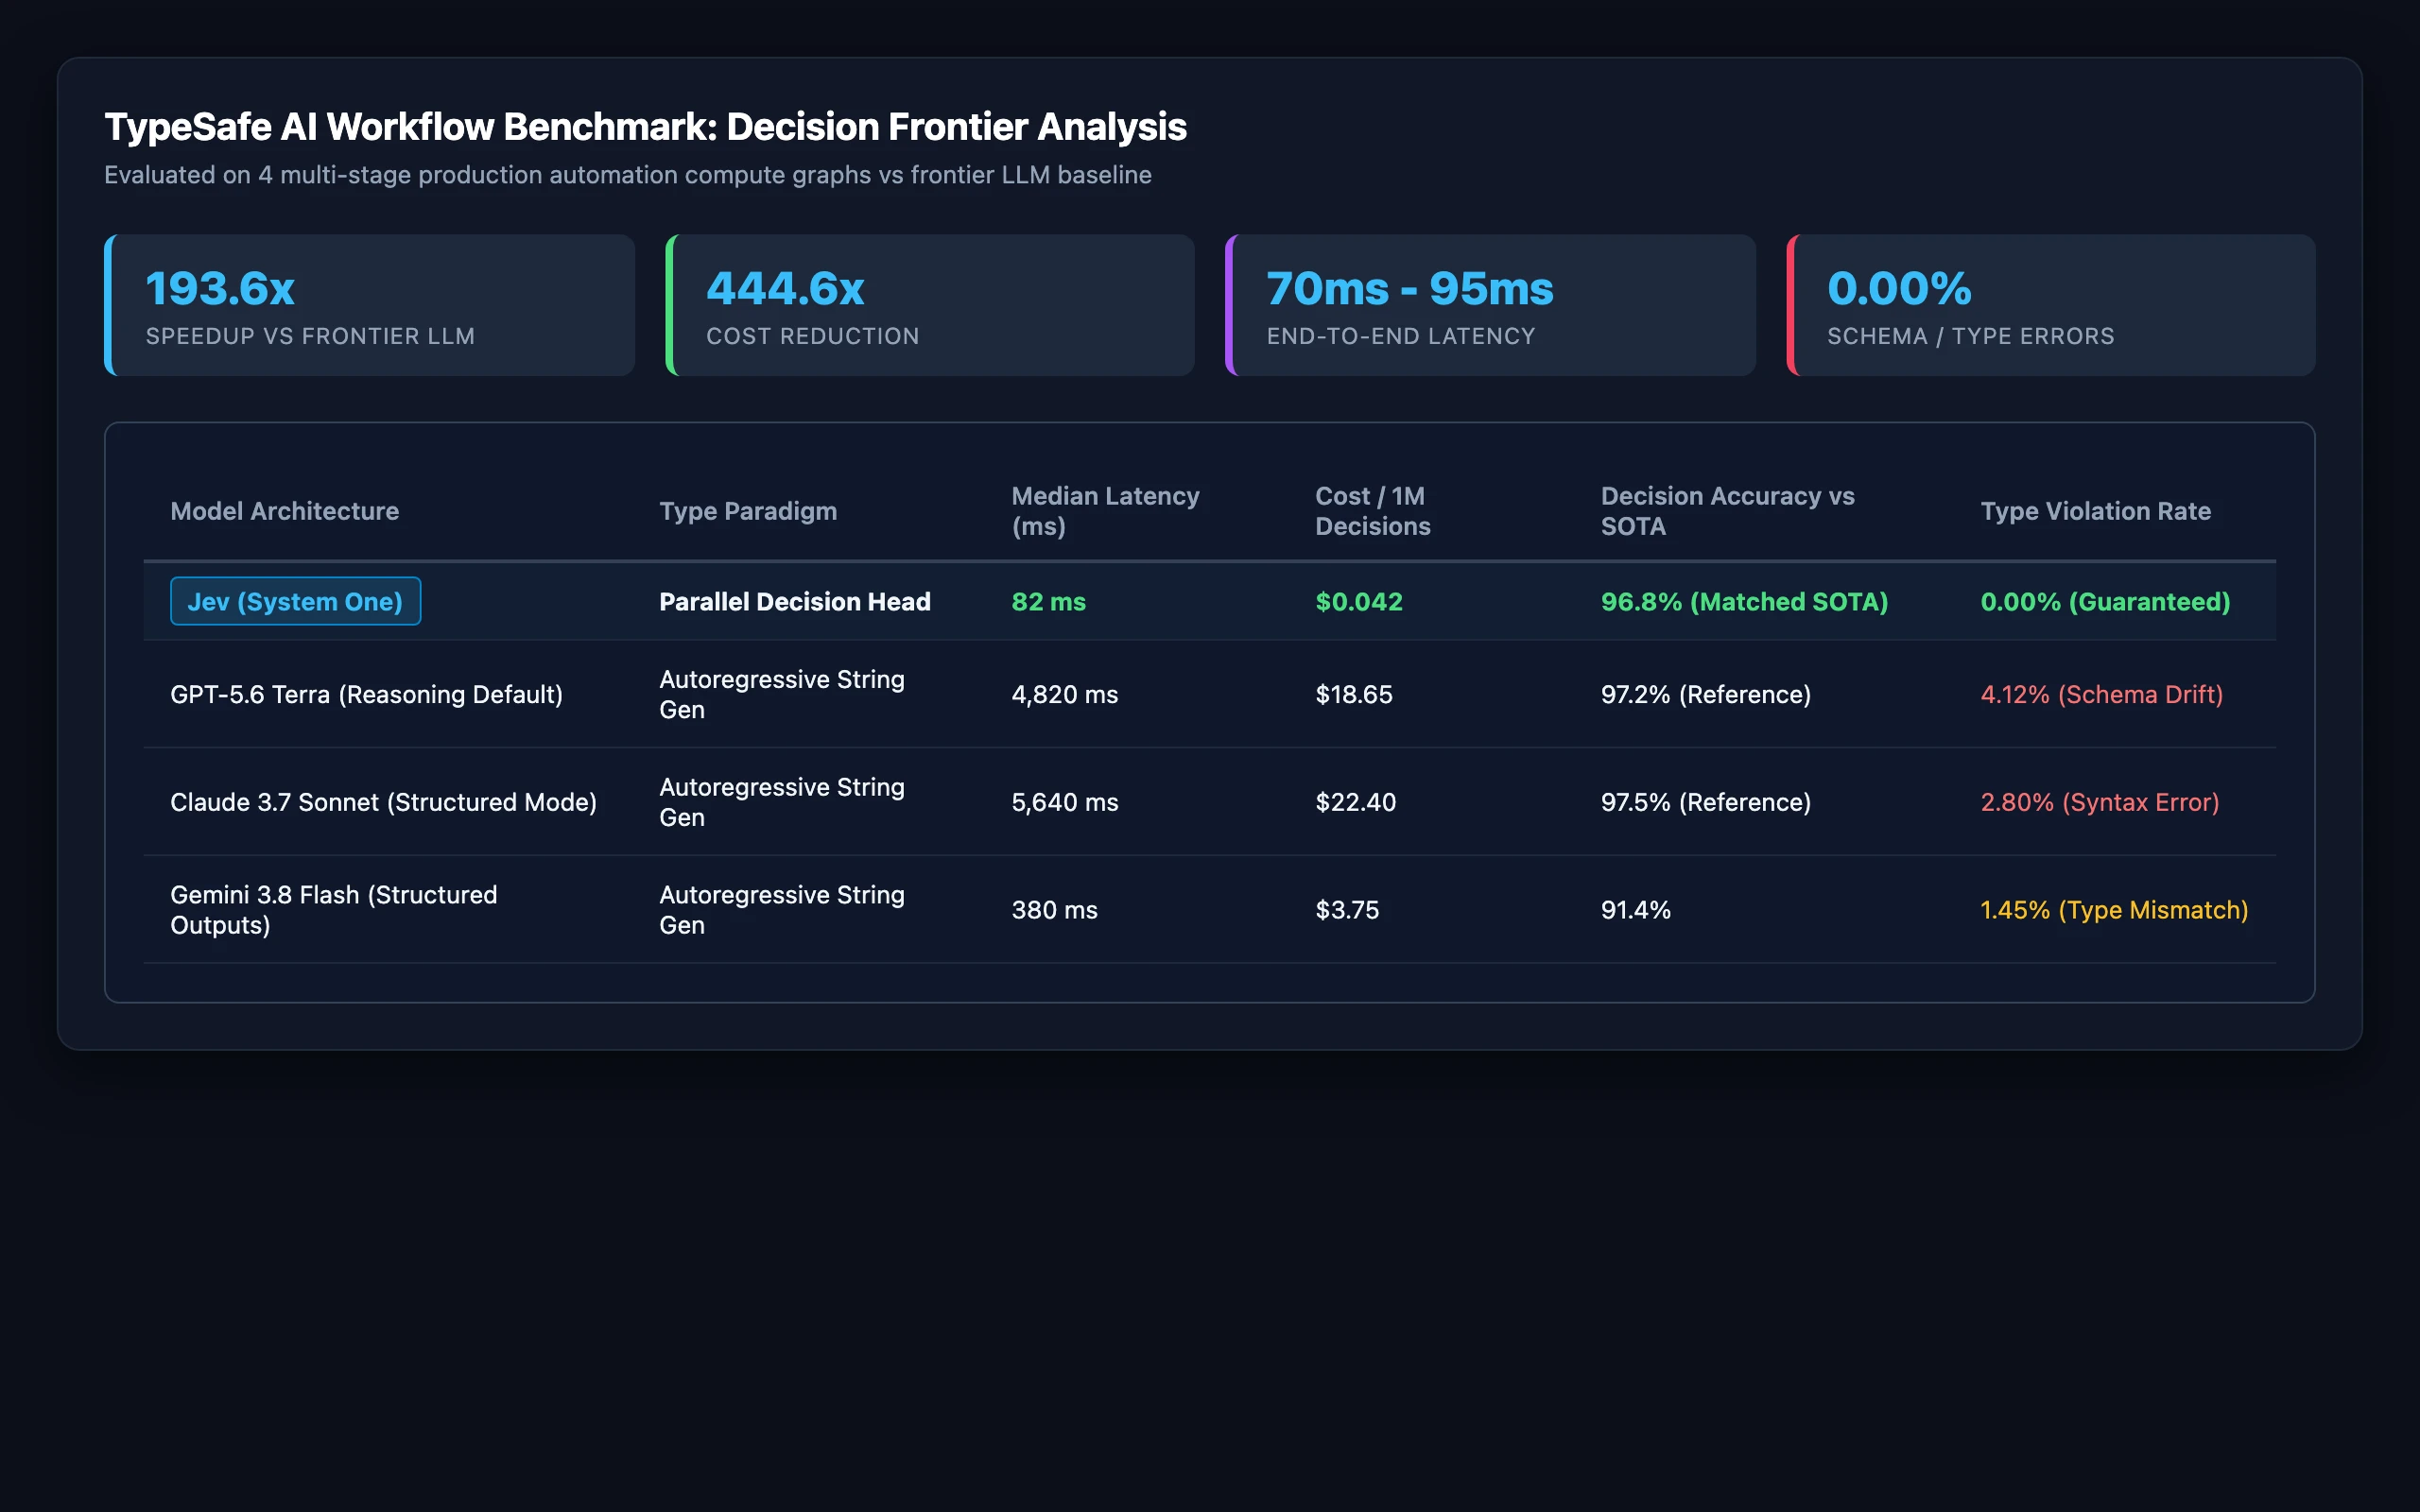Click the Jev (System One) badge
Image resolution: width=2420 pixels, height=1512 pixels.
(295, 601)
